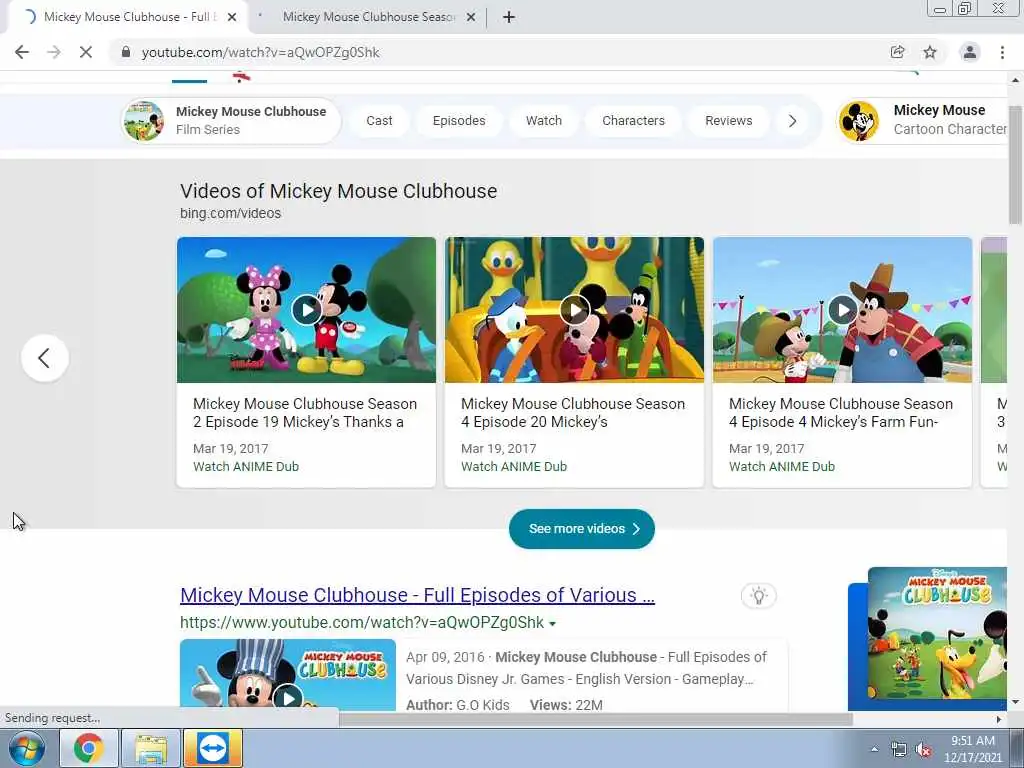Close the Mickey Mouse Clubhouse Season tab

tap(471, 17)
